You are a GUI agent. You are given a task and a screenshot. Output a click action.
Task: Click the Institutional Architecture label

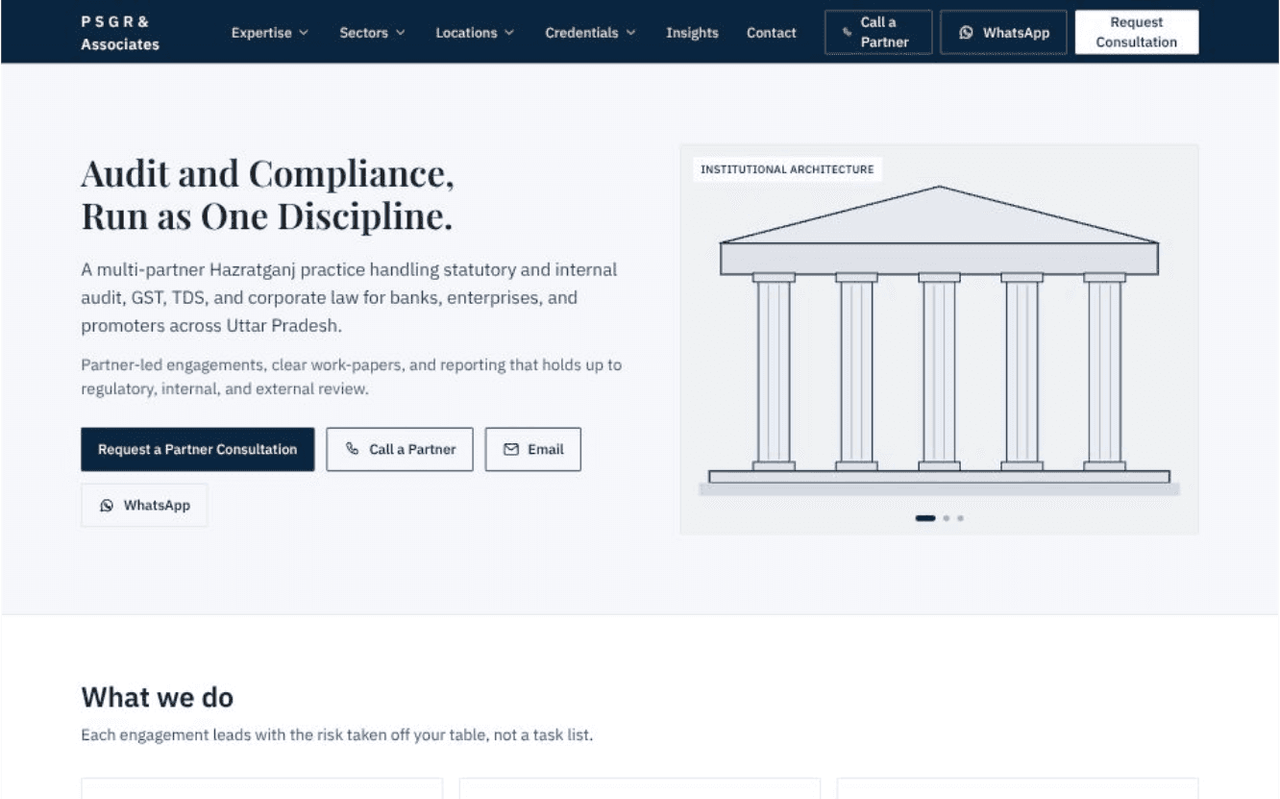pyautogui.click(x=787, y=169)
